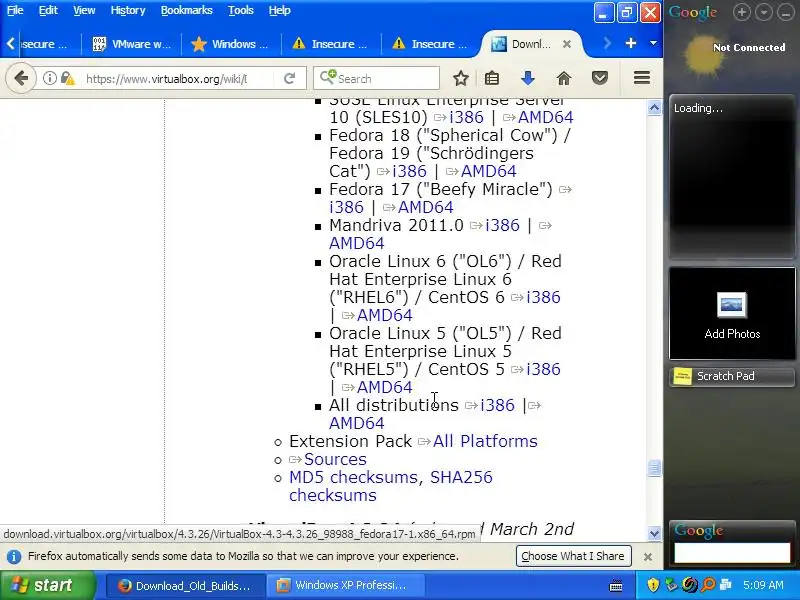Add gadget with sidebar plus icon
800x600 pixels.
pyautogui.click(x=742, y=12)
